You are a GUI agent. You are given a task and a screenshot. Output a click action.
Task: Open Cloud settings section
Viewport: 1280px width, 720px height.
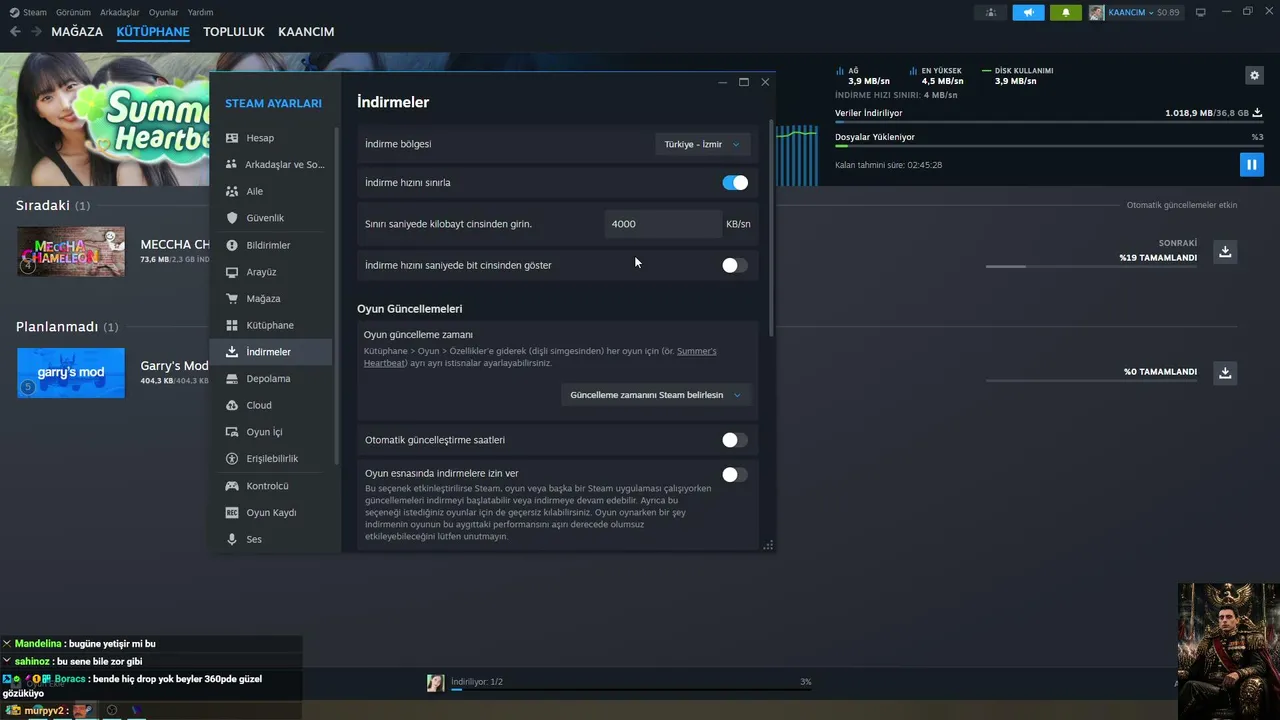271,405
